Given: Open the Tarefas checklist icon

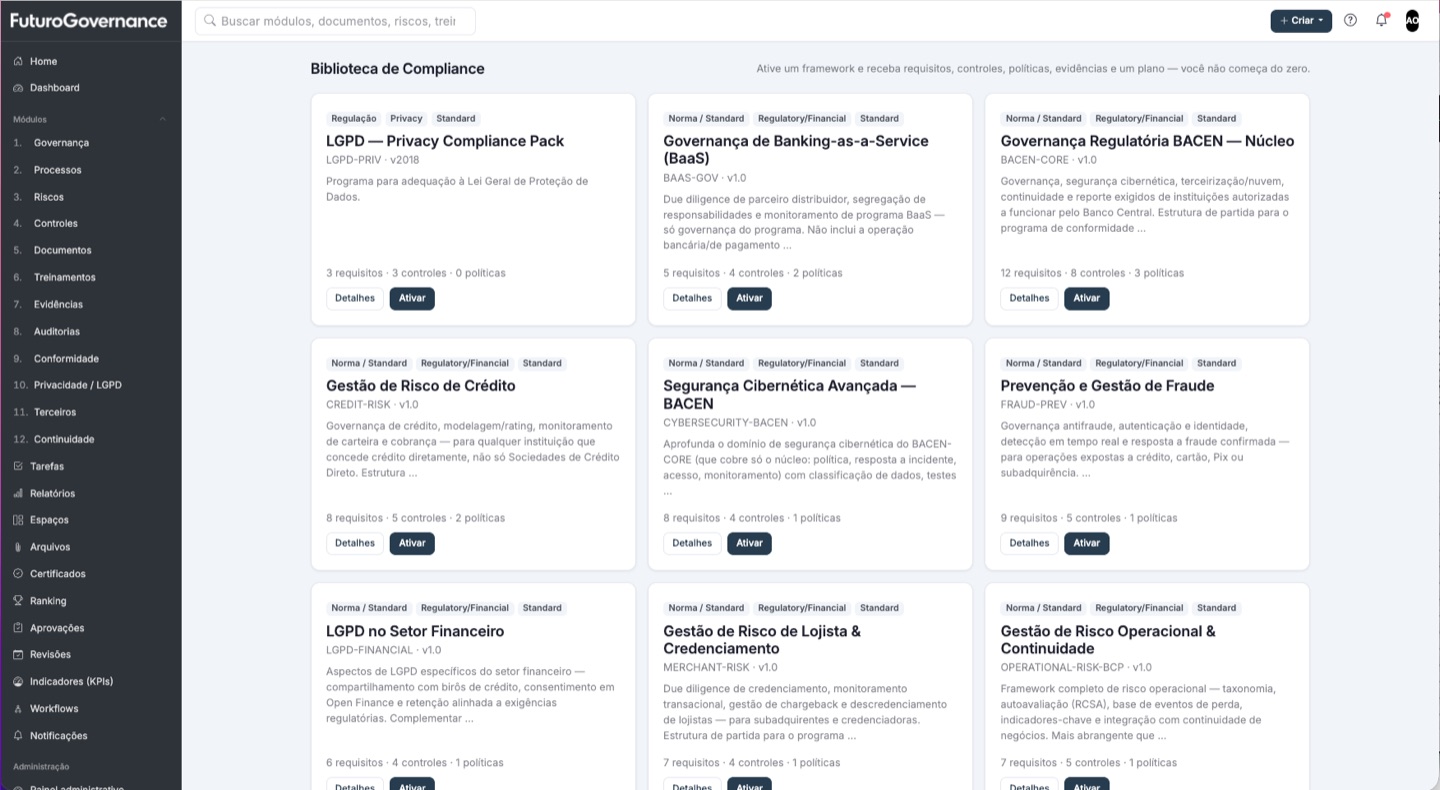Looking at the screenshot, I should pos(19,466).
